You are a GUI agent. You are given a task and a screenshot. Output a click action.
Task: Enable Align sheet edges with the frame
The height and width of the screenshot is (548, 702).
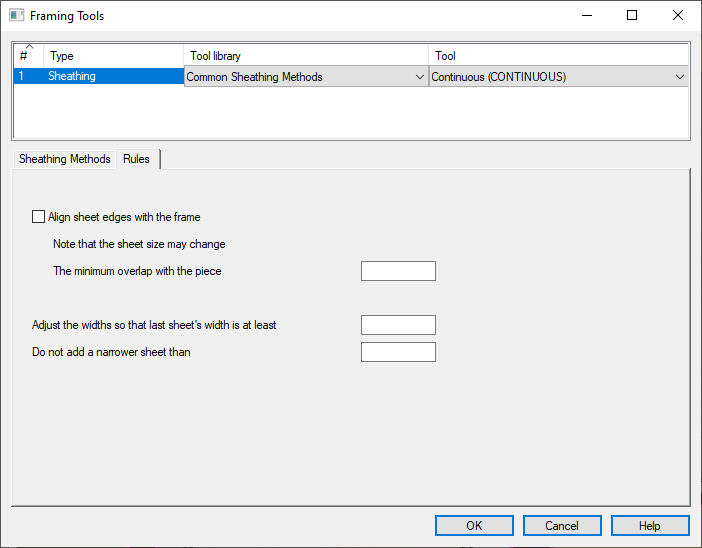point(39,217)
